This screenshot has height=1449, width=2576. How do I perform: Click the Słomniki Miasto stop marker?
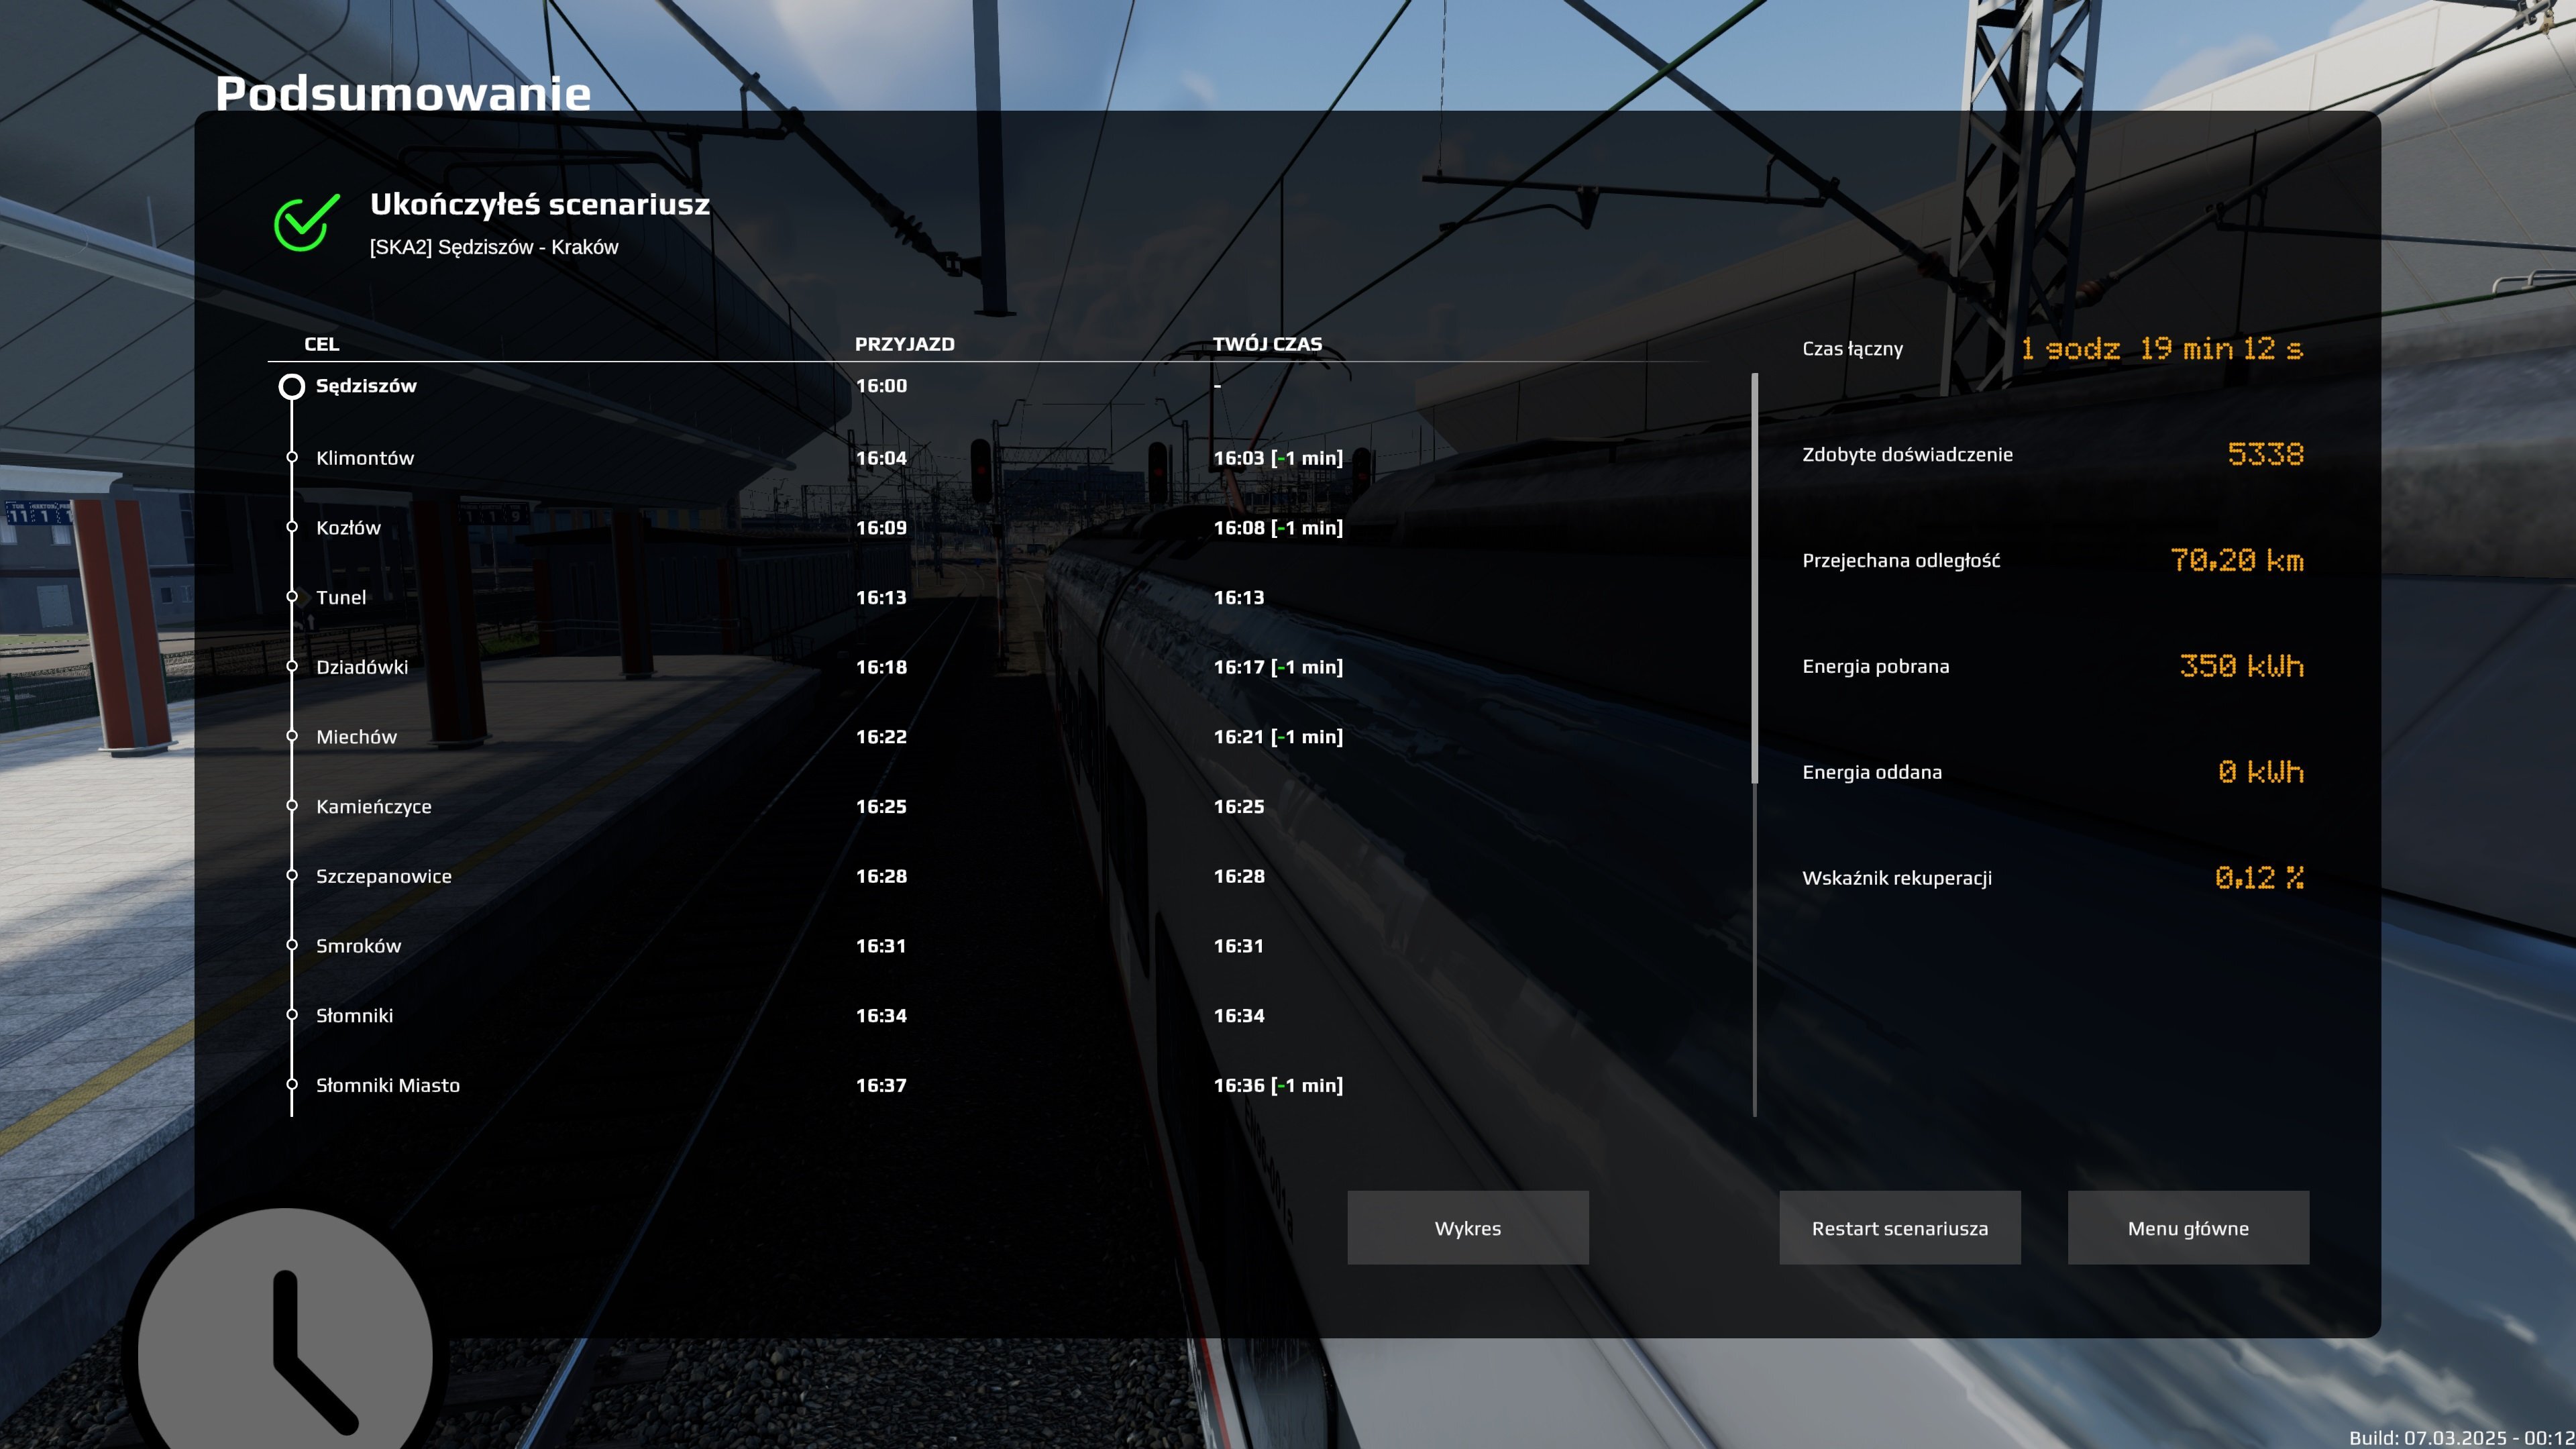point(292,1084)
